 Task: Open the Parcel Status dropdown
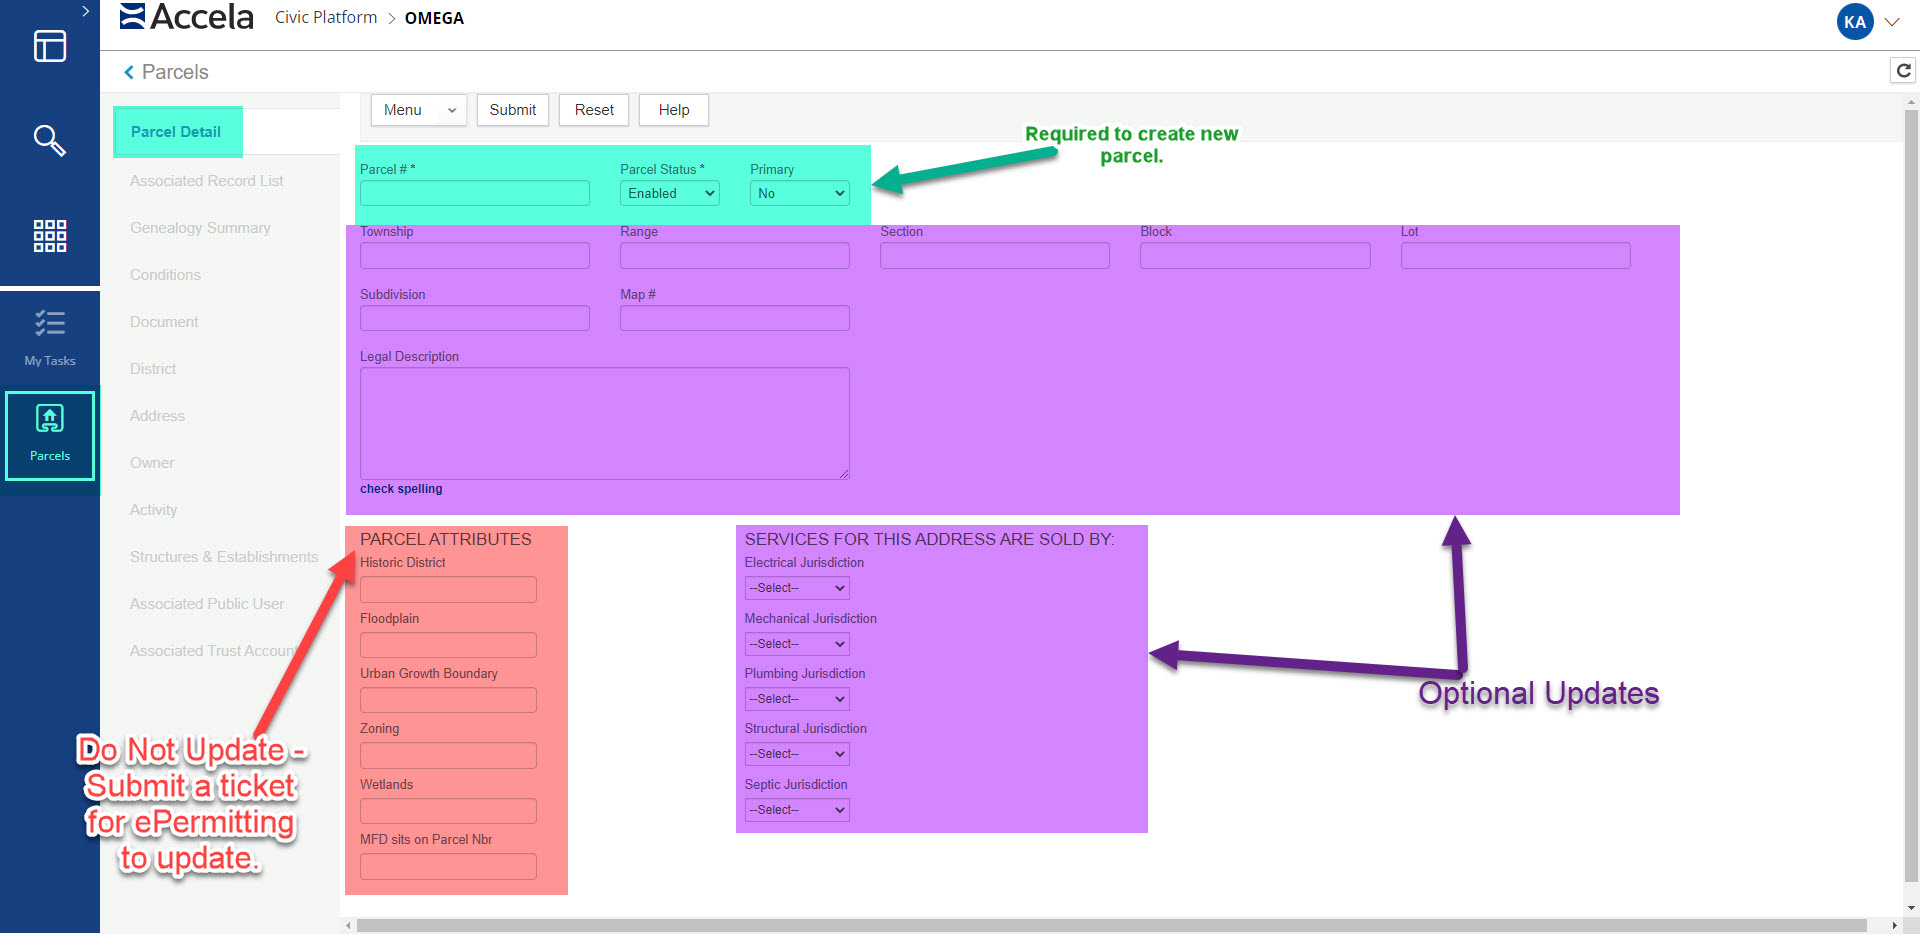669,194
